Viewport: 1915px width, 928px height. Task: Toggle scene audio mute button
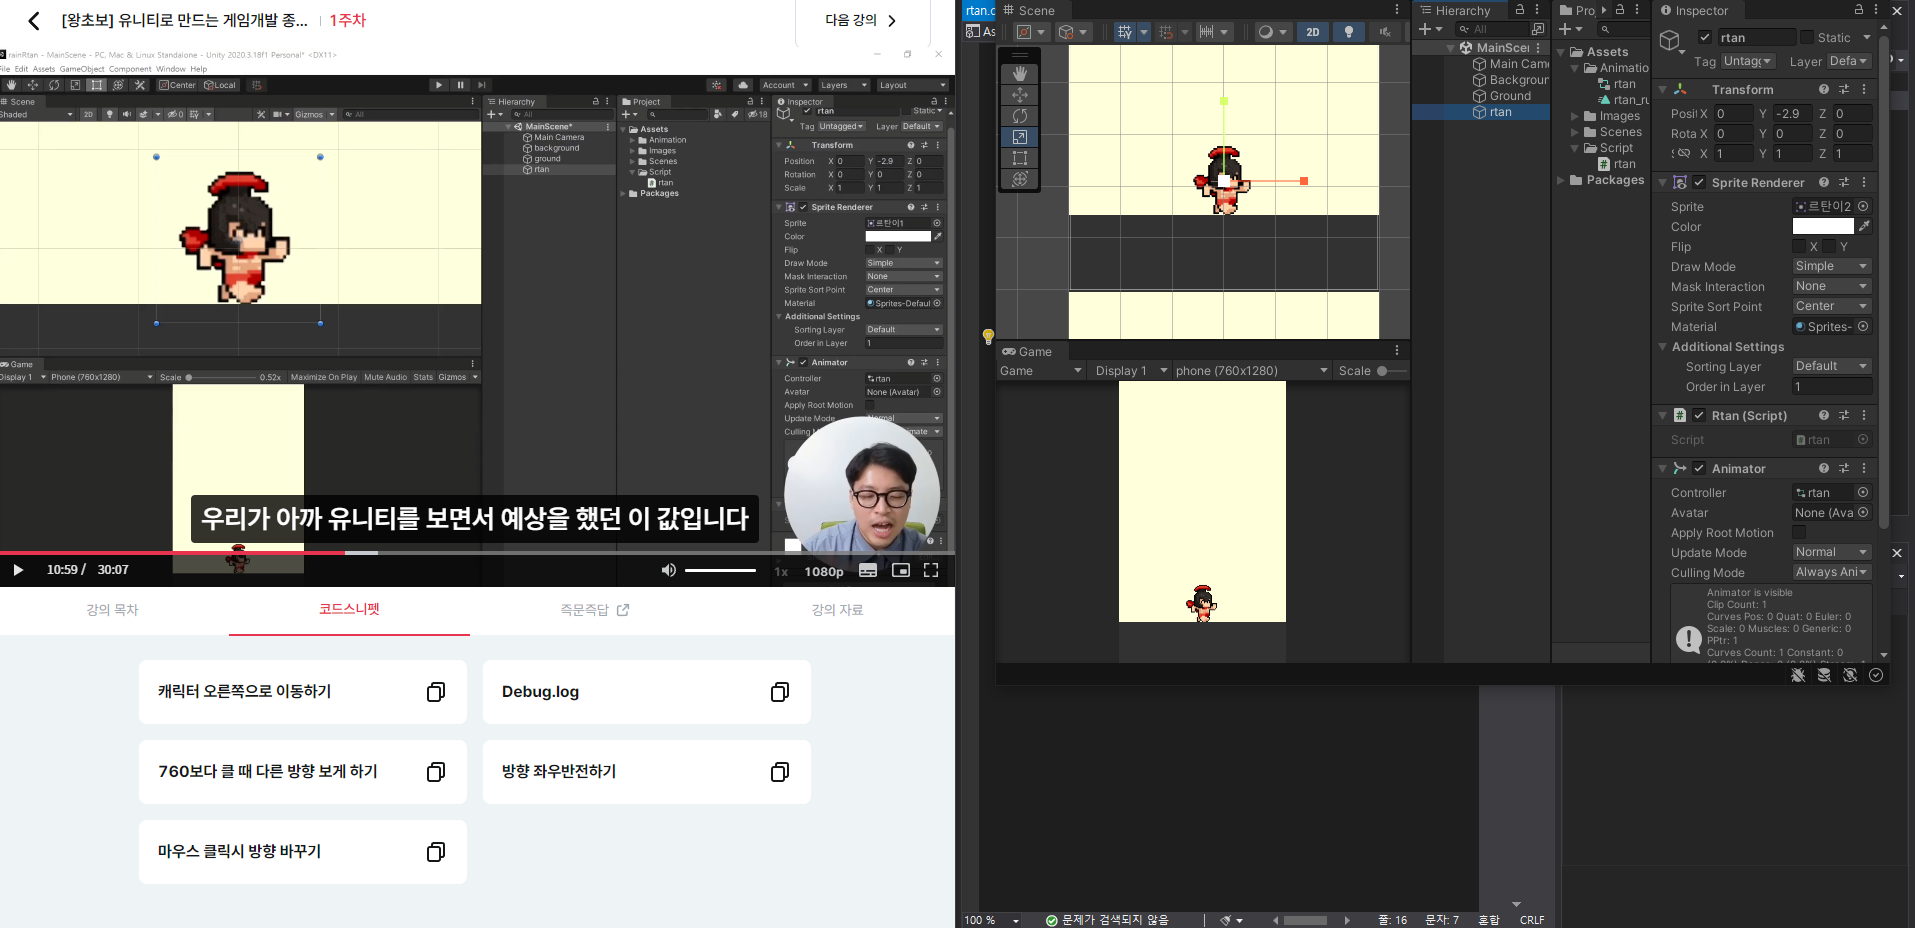1385,32
